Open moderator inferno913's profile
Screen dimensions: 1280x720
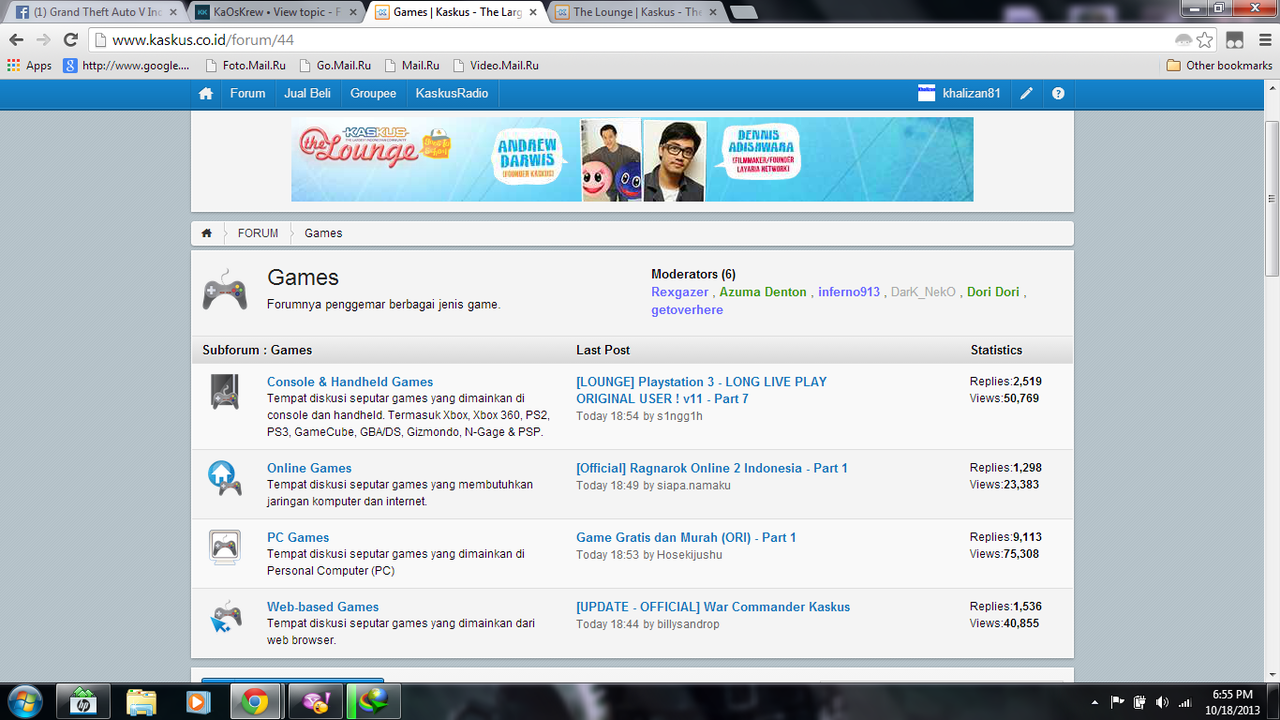tap(849, 292)
